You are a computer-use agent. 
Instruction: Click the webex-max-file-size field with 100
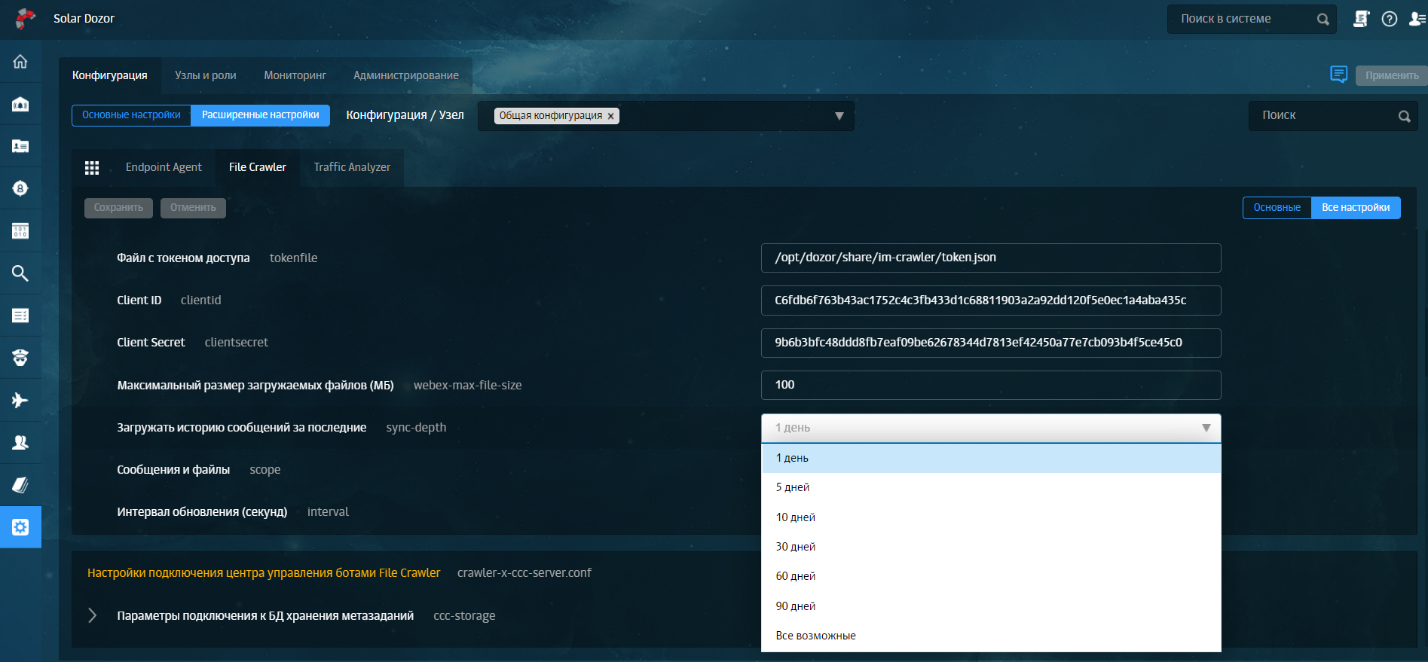coord(991,385)
